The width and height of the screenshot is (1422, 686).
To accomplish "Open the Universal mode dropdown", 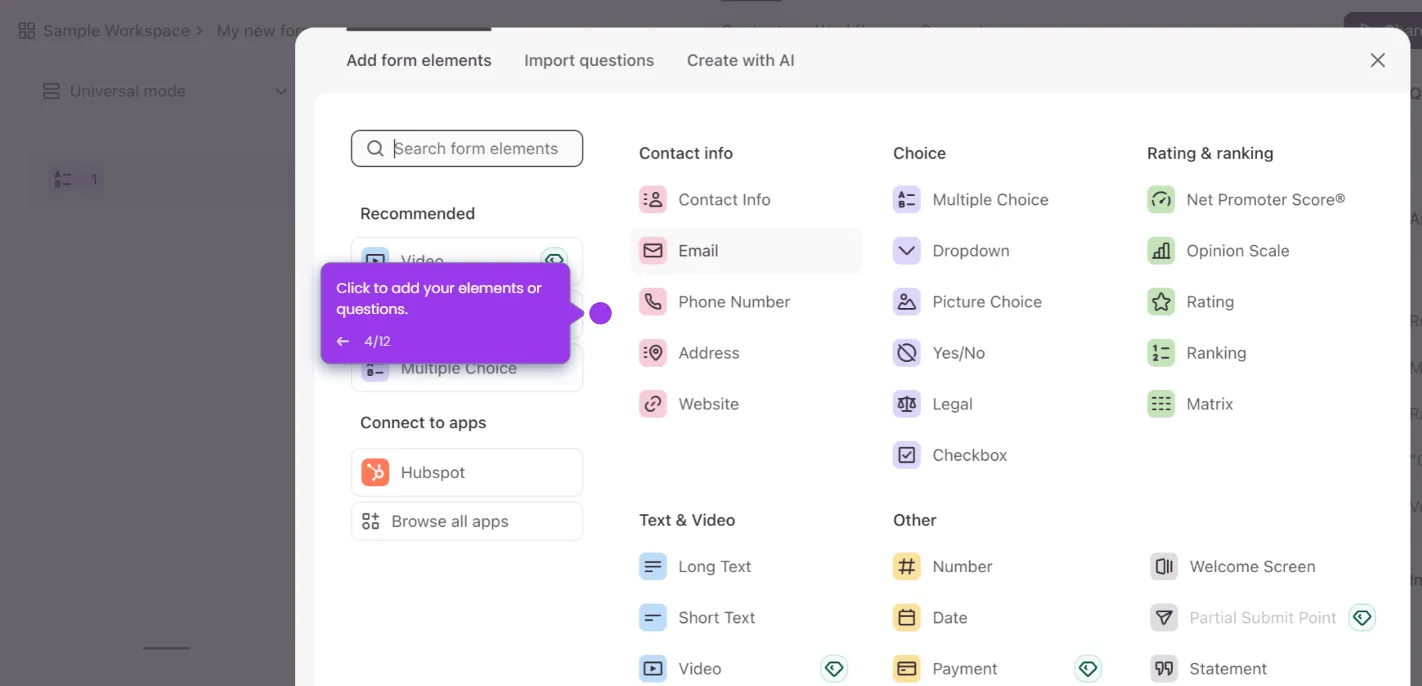I will coord(165,91).
